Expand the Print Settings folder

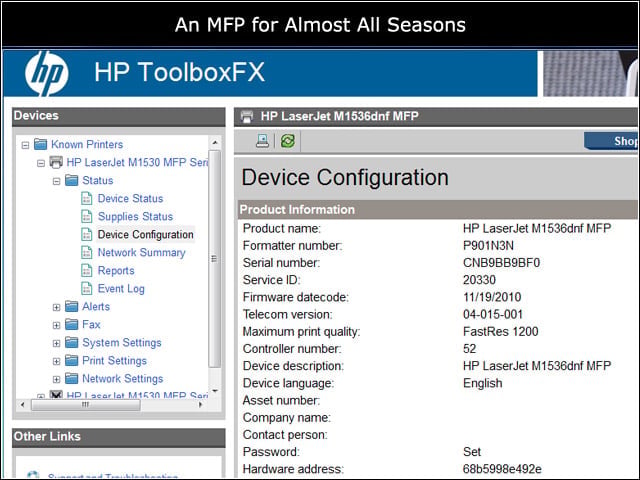(x=56, y=361)
